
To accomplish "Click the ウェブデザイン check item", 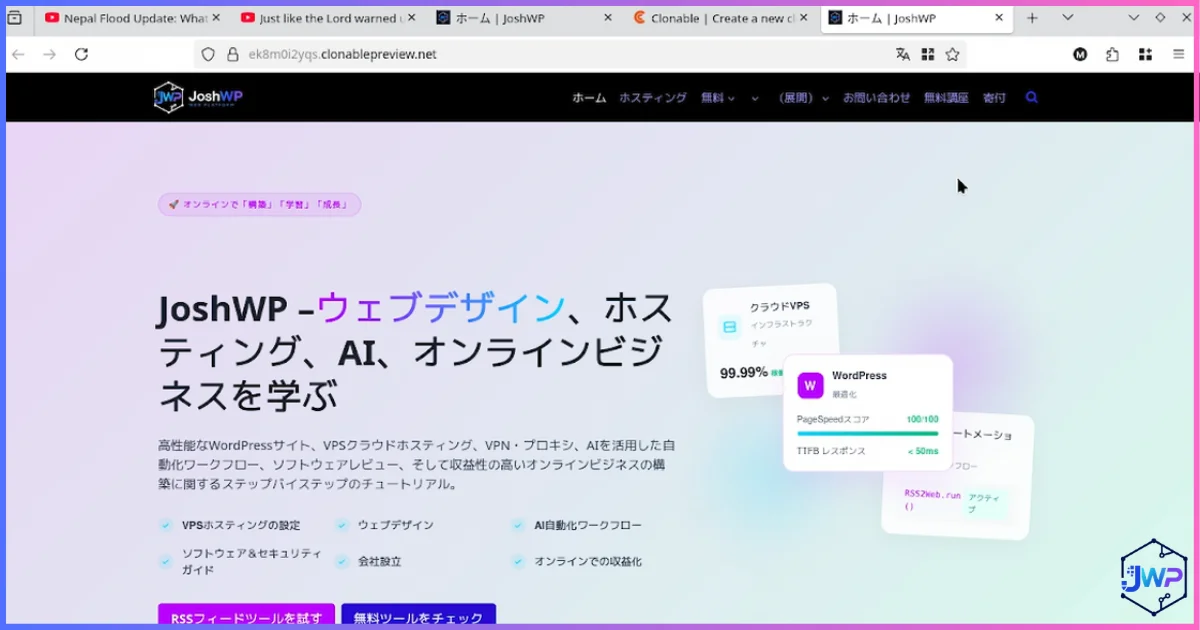I will 384,525.
